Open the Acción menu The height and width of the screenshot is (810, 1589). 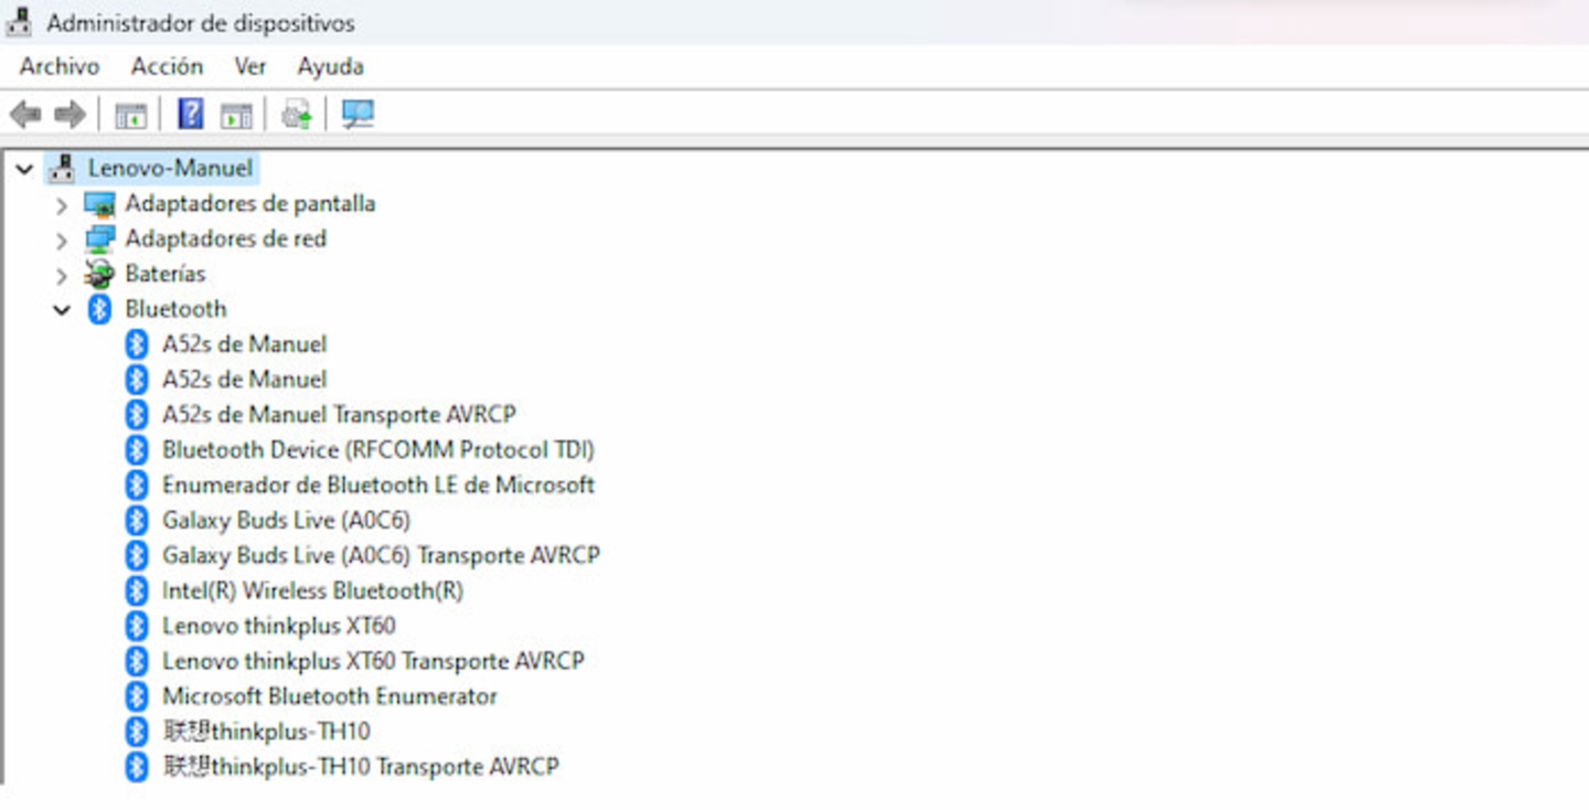point(167,66)
